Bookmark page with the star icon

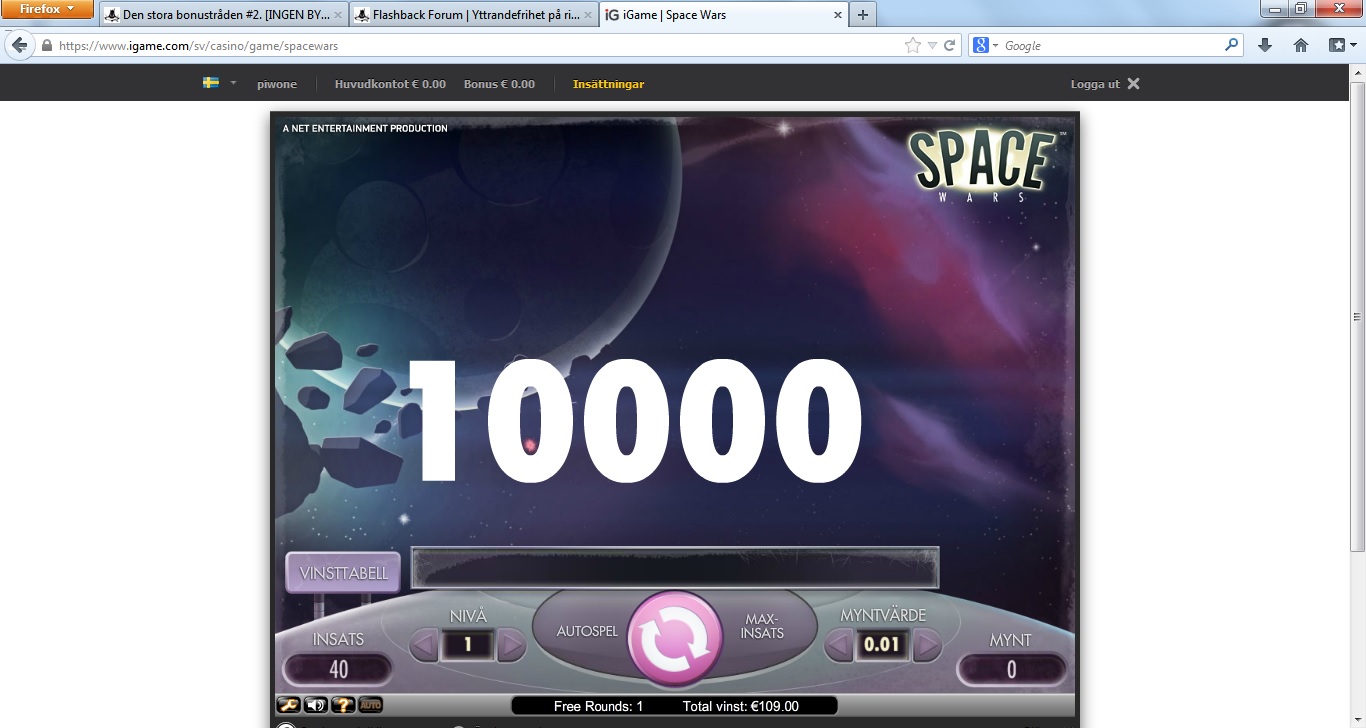(912, 45)
